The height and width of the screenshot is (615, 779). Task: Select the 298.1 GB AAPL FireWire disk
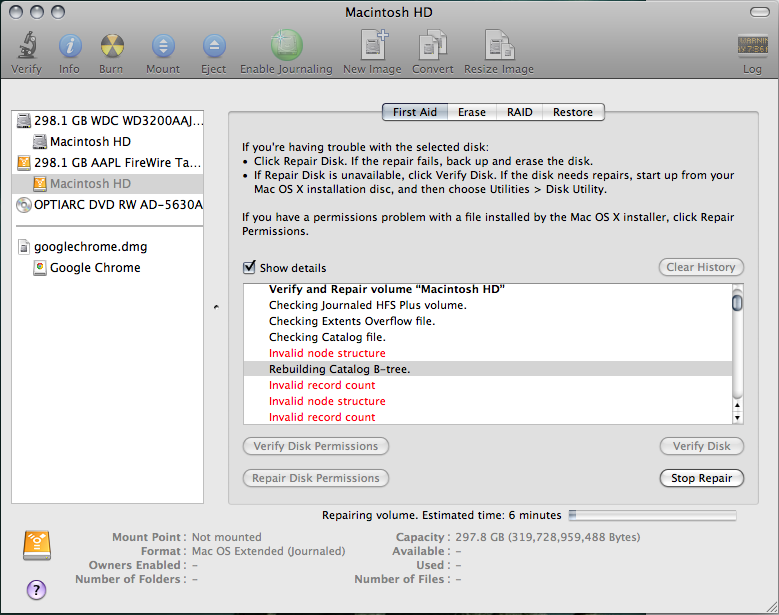pyautogui.click(x=108, y=162)
